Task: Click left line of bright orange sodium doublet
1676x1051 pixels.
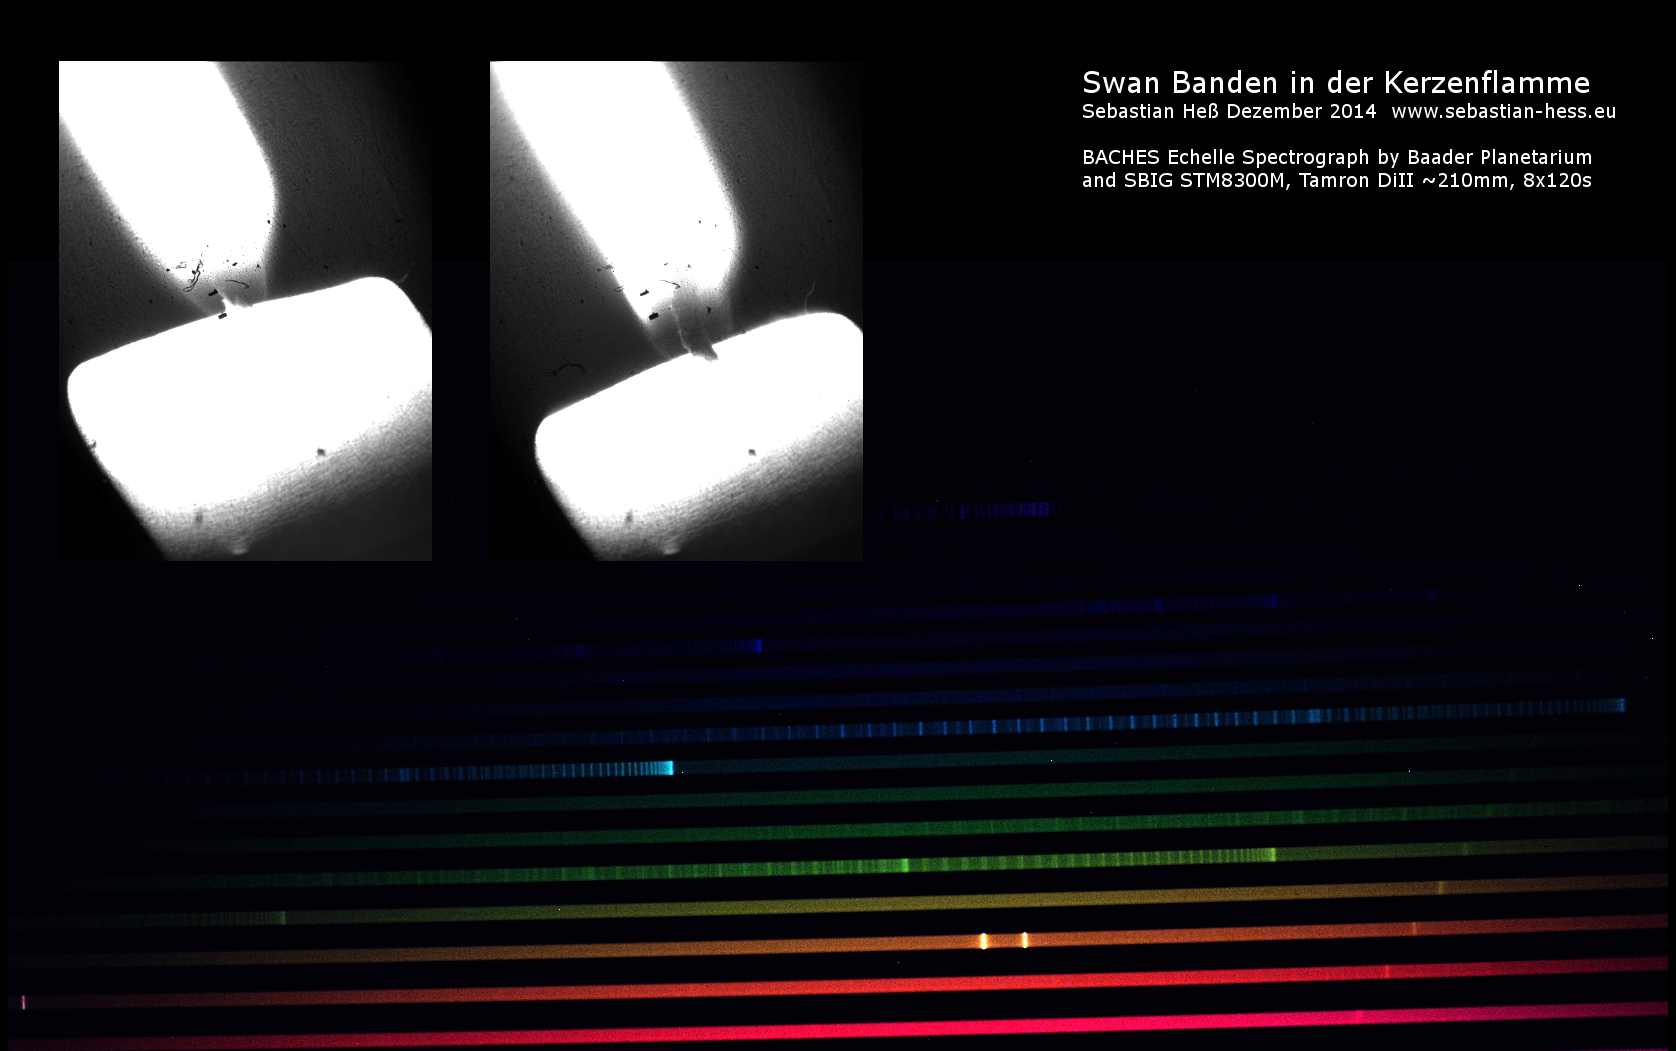Action: click(x=984, y=940)
